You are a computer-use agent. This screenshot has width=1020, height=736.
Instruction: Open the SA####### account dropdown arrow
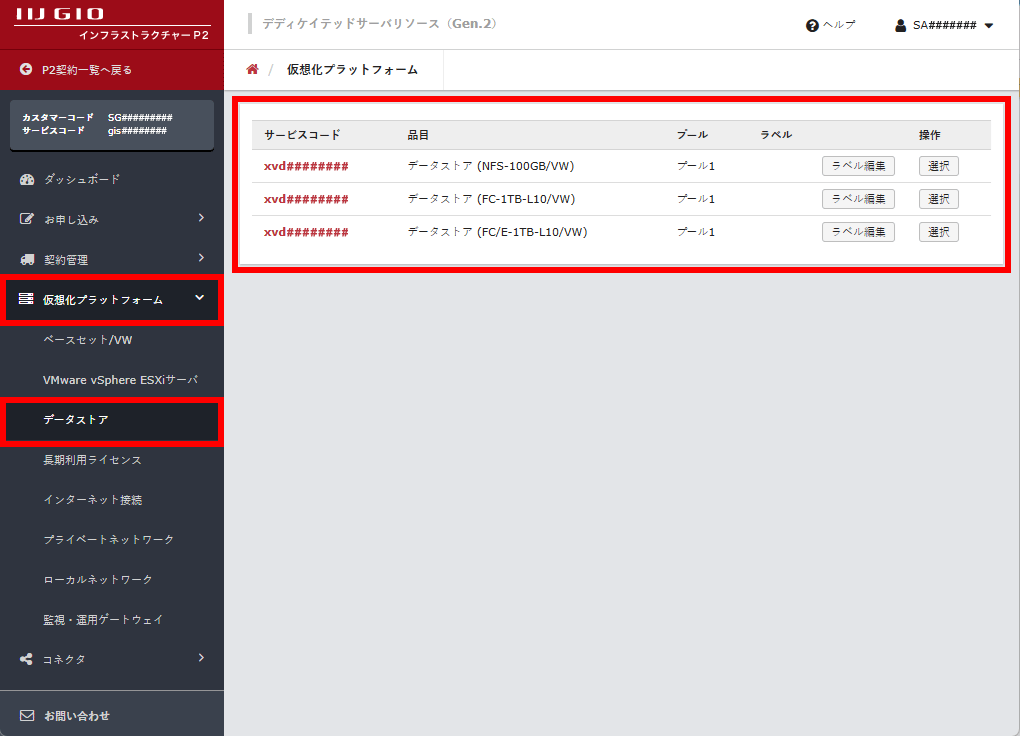pyautogui.click(x=989, y=26)
